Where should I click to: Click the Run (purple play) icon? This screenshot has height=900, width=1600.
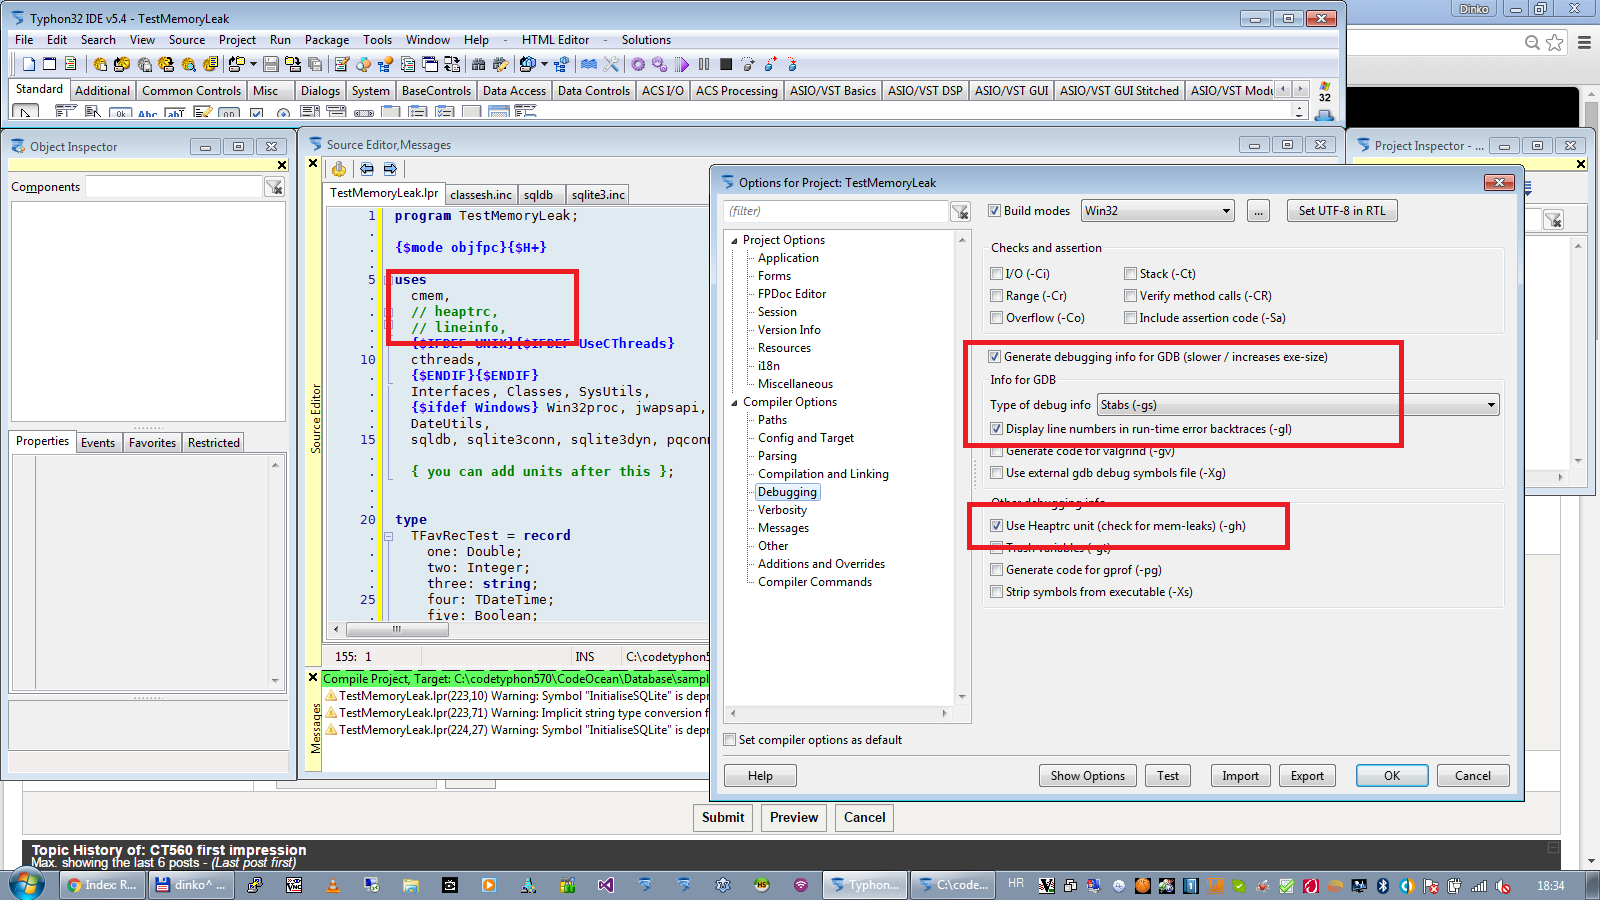click(682, 64)
